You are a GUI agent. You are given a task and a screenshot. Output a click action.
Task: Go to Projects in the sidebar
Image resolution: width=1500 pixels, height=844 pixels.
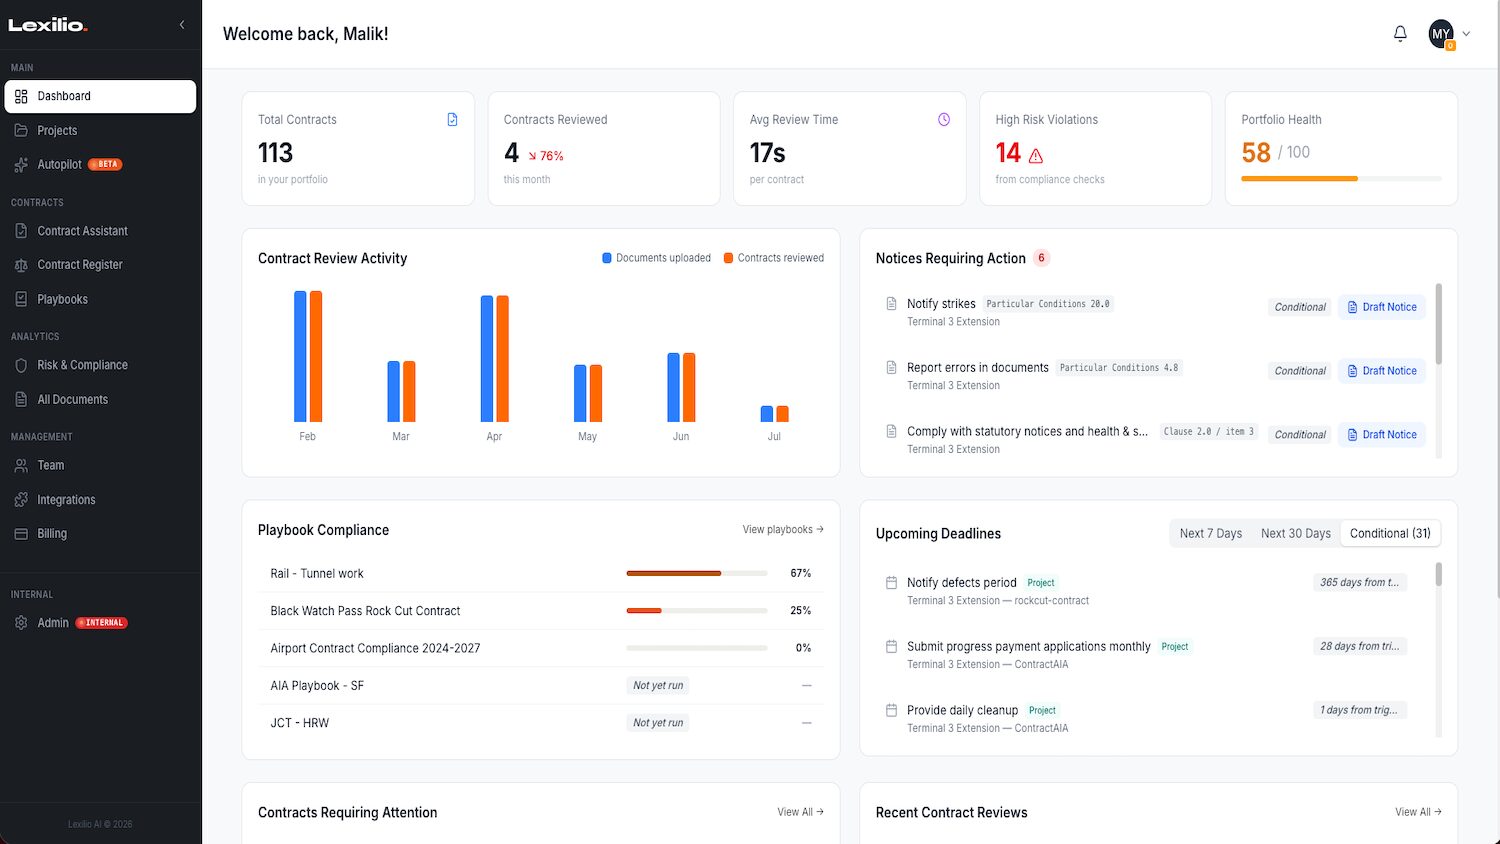click(x=100, y=131)
